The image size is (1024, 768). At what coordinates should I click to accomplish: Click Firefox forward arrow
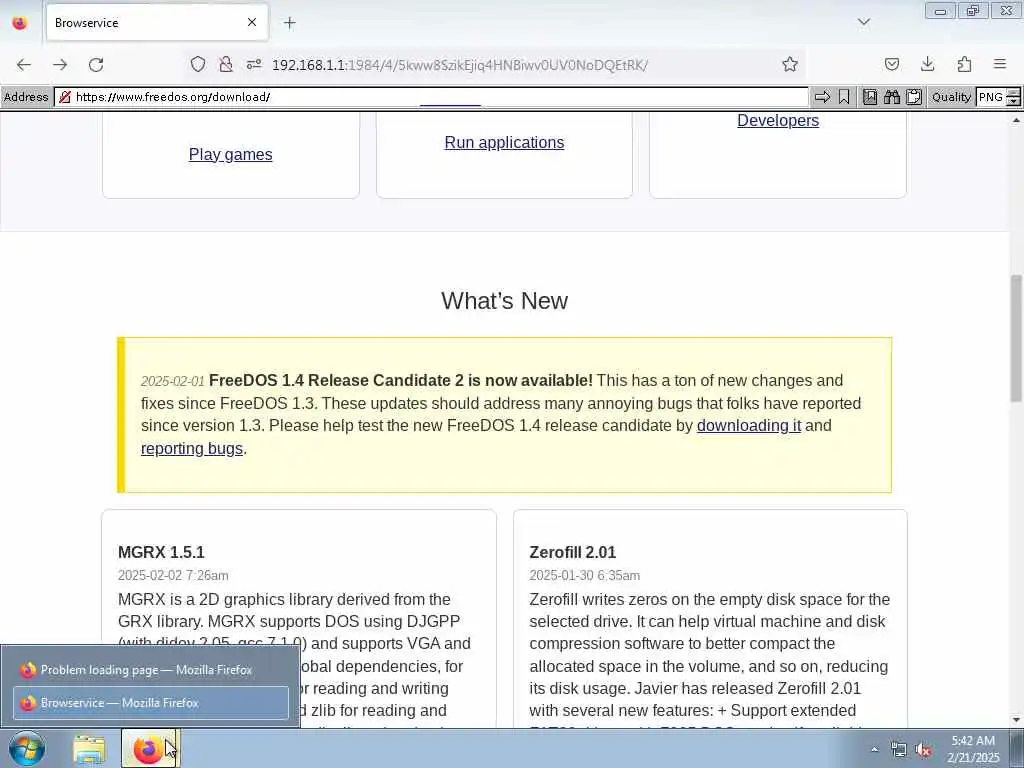coord(60,64)
